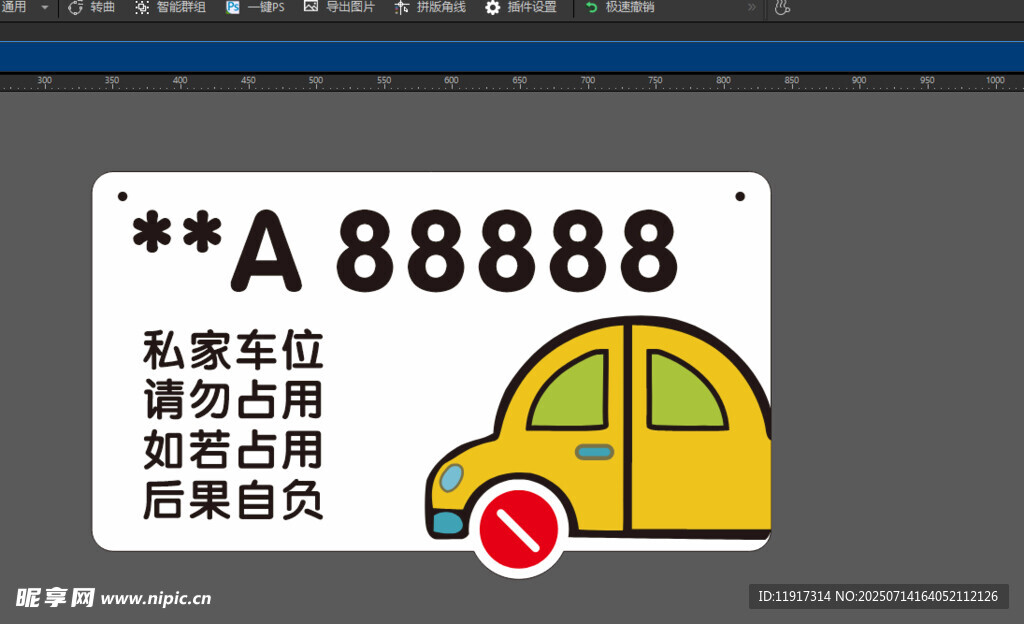Launch the 一键PS tool

(233, 8)
